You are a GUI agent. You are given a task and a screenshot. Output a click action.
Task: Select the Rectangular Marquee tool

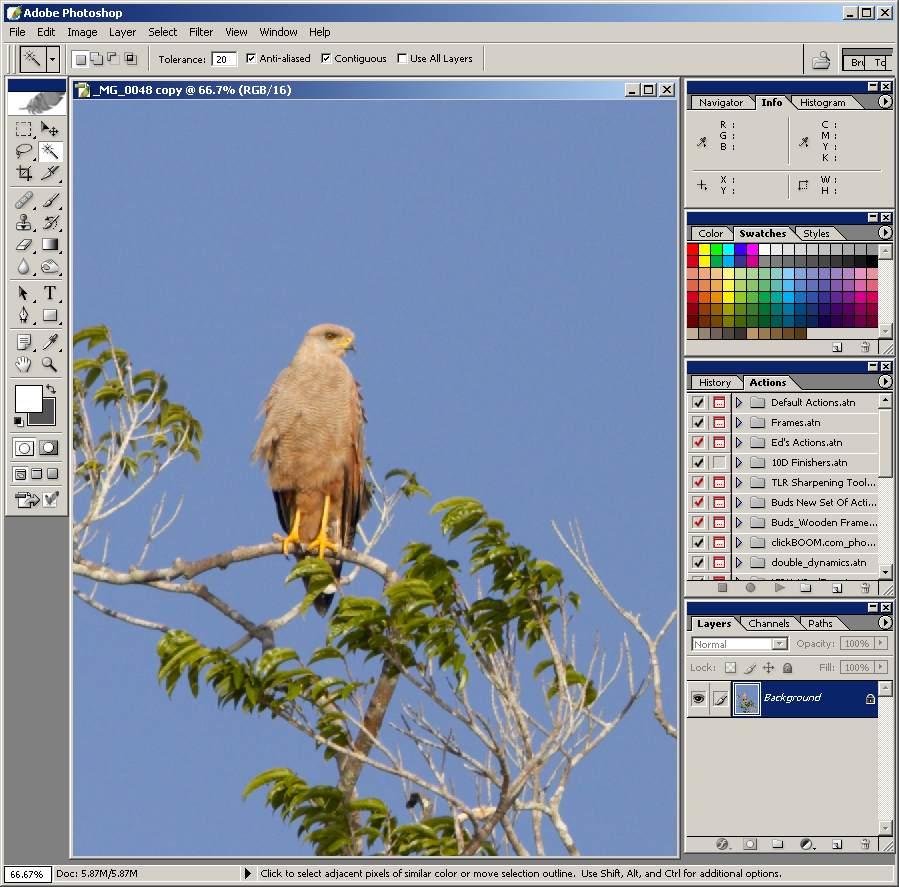tap(24, 129)
